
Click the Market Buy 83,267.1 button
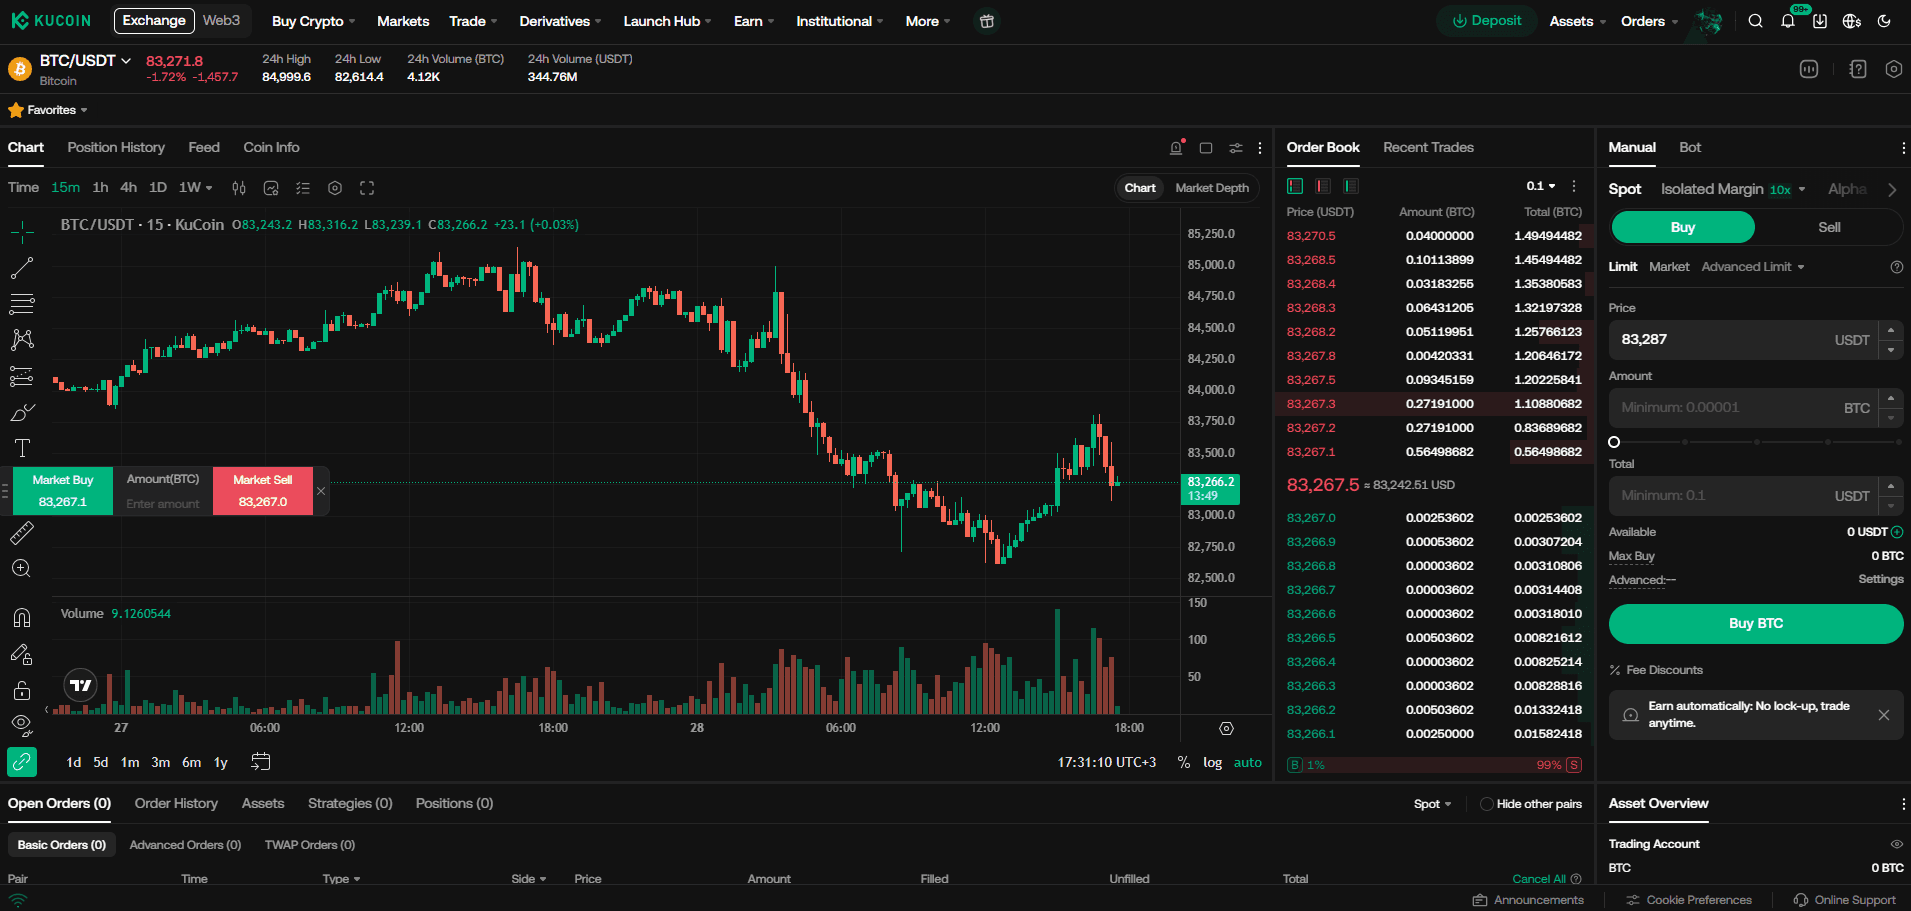click(63, 491)
